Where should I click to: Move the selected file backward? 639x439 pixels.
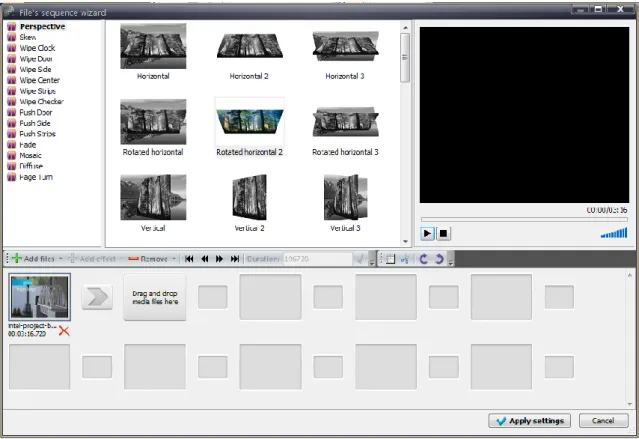205,259
